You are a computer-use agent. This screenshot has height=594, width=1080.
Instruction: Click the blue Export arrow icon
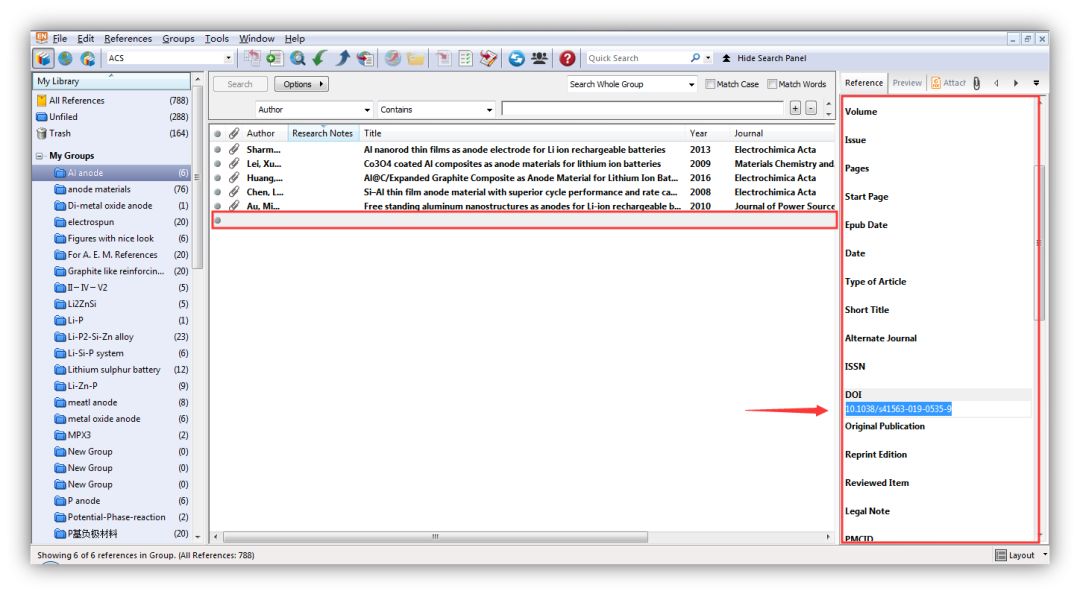coord(342,59)
